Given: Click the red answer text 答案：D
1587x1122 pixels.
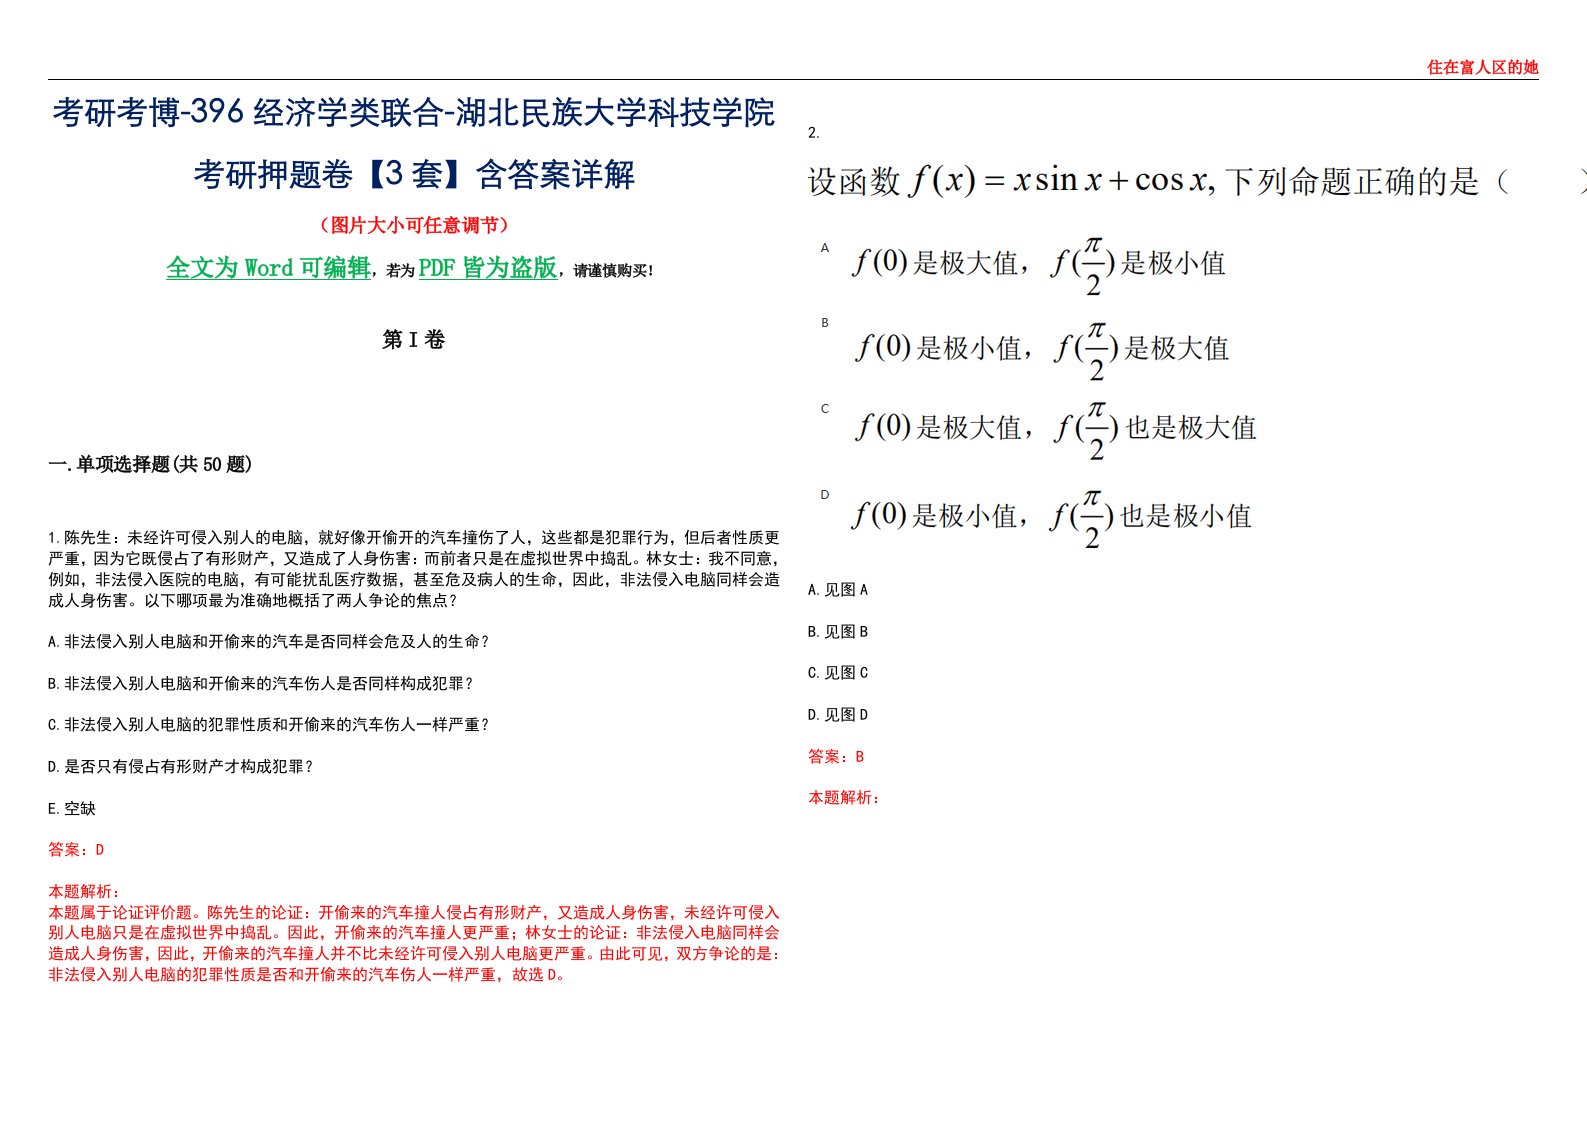Looking at the screenshot, I should [76, 850].
